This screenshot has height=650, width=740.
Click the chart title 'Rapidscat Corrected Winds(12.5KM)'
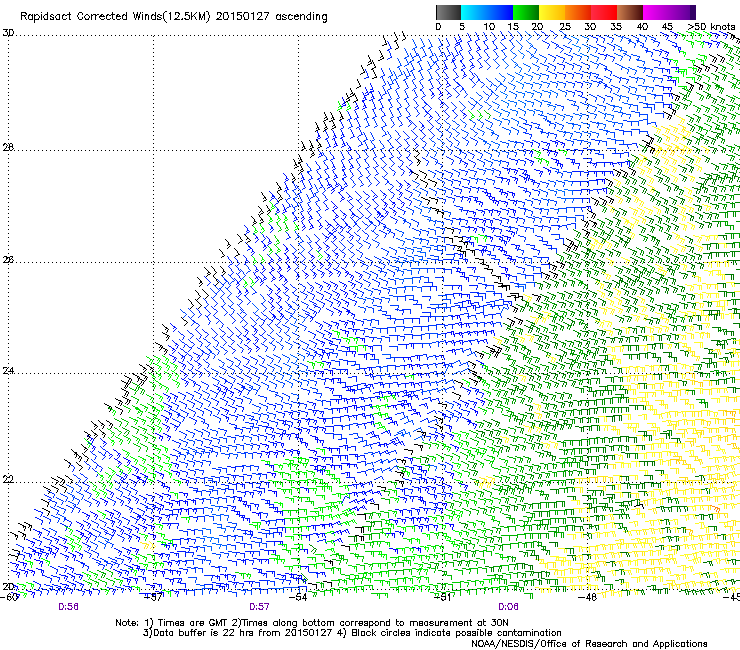point(115,17)
